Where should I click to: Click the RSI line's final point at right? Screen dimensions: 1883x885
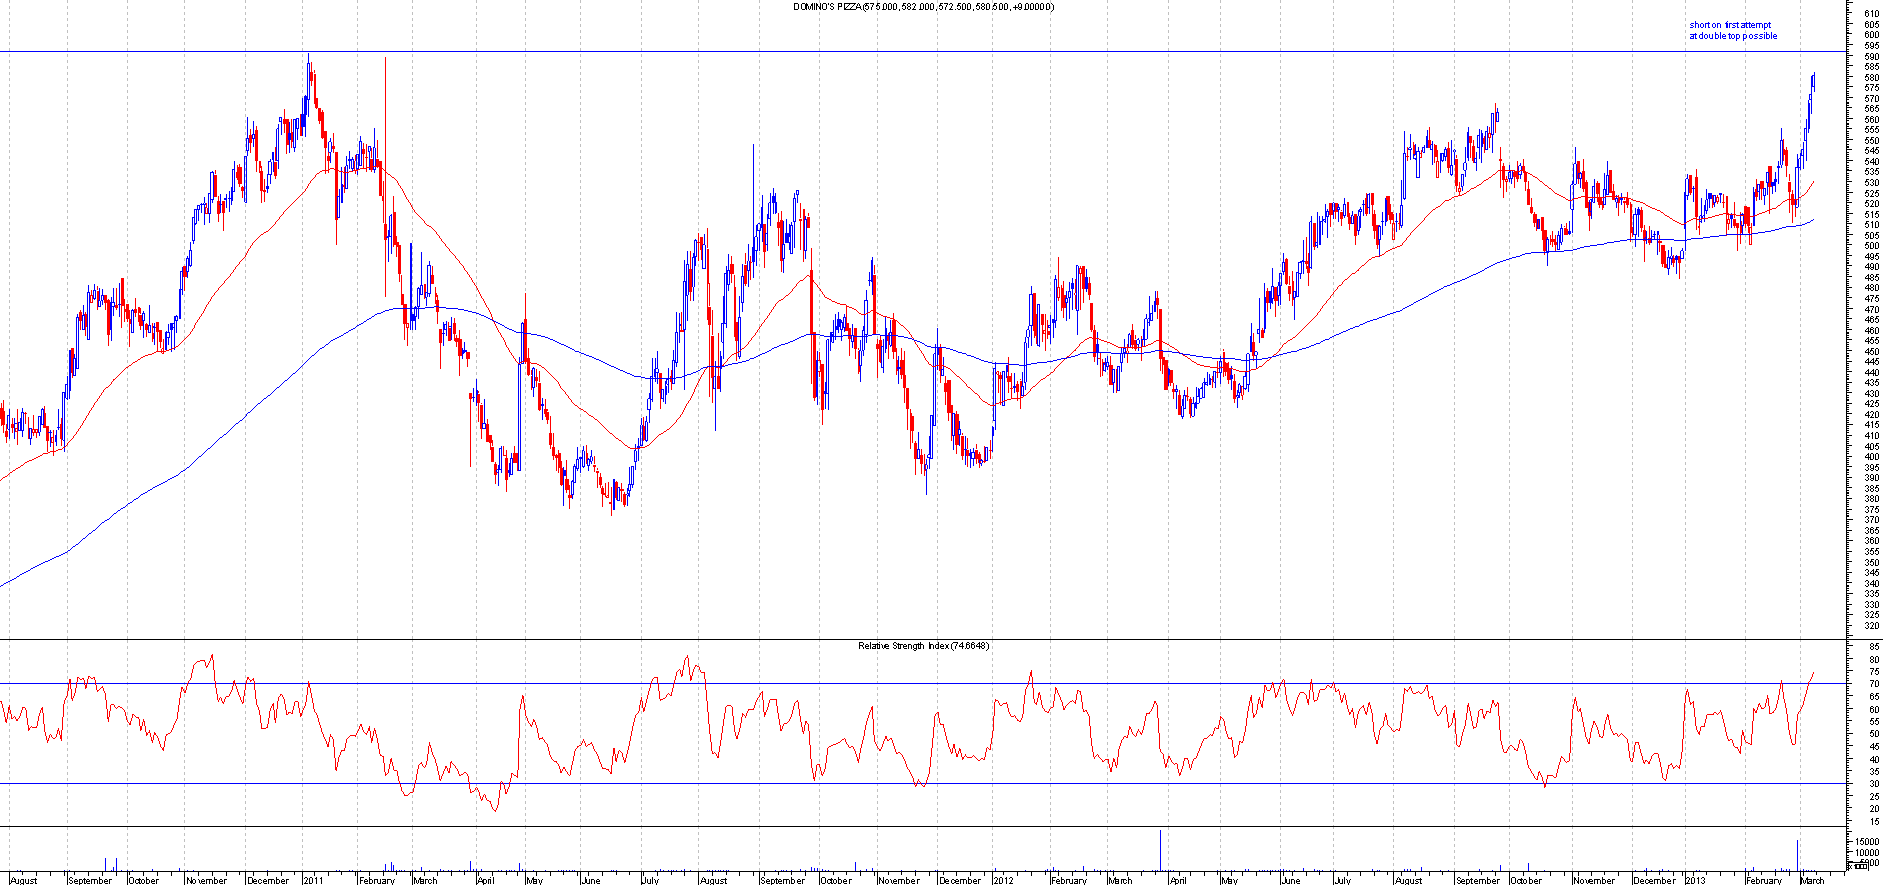click(1813, 673)
